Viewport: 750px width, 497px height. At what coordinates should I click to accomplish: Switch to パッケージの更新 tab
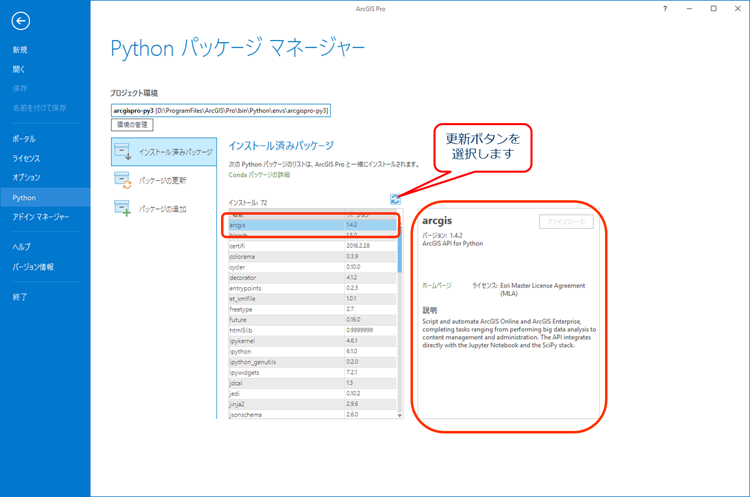coord(164,180)
